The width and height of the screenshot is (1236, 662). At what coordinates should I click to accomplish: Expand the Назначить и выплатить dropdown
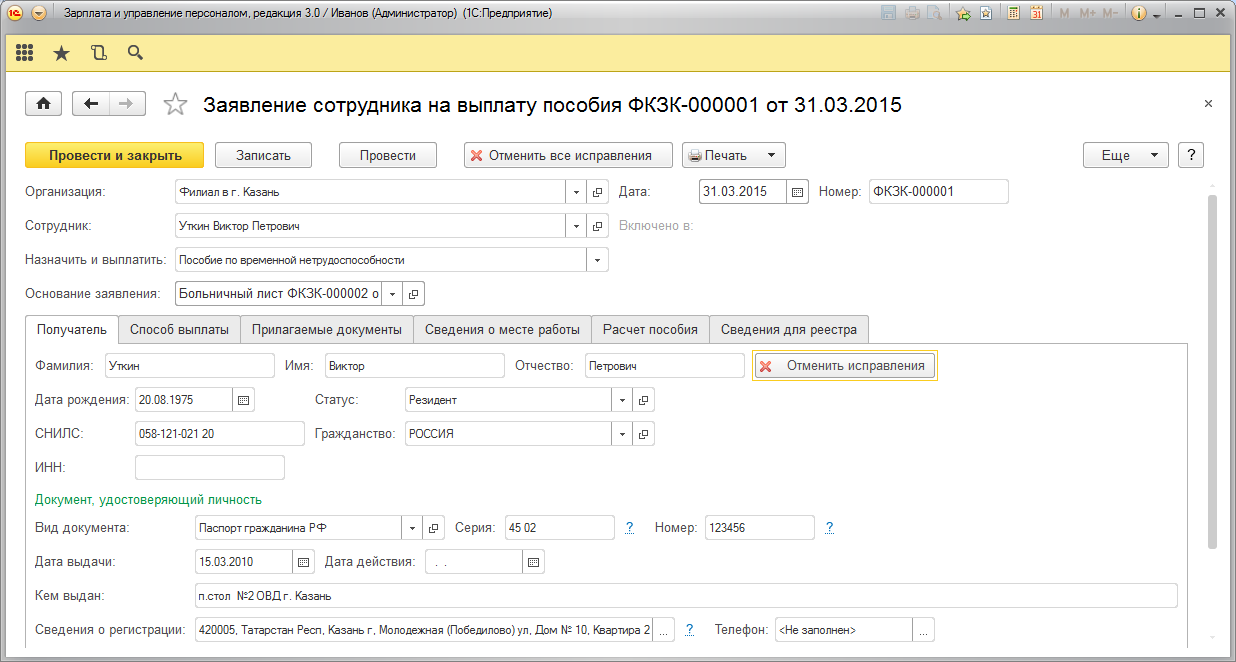597,260
